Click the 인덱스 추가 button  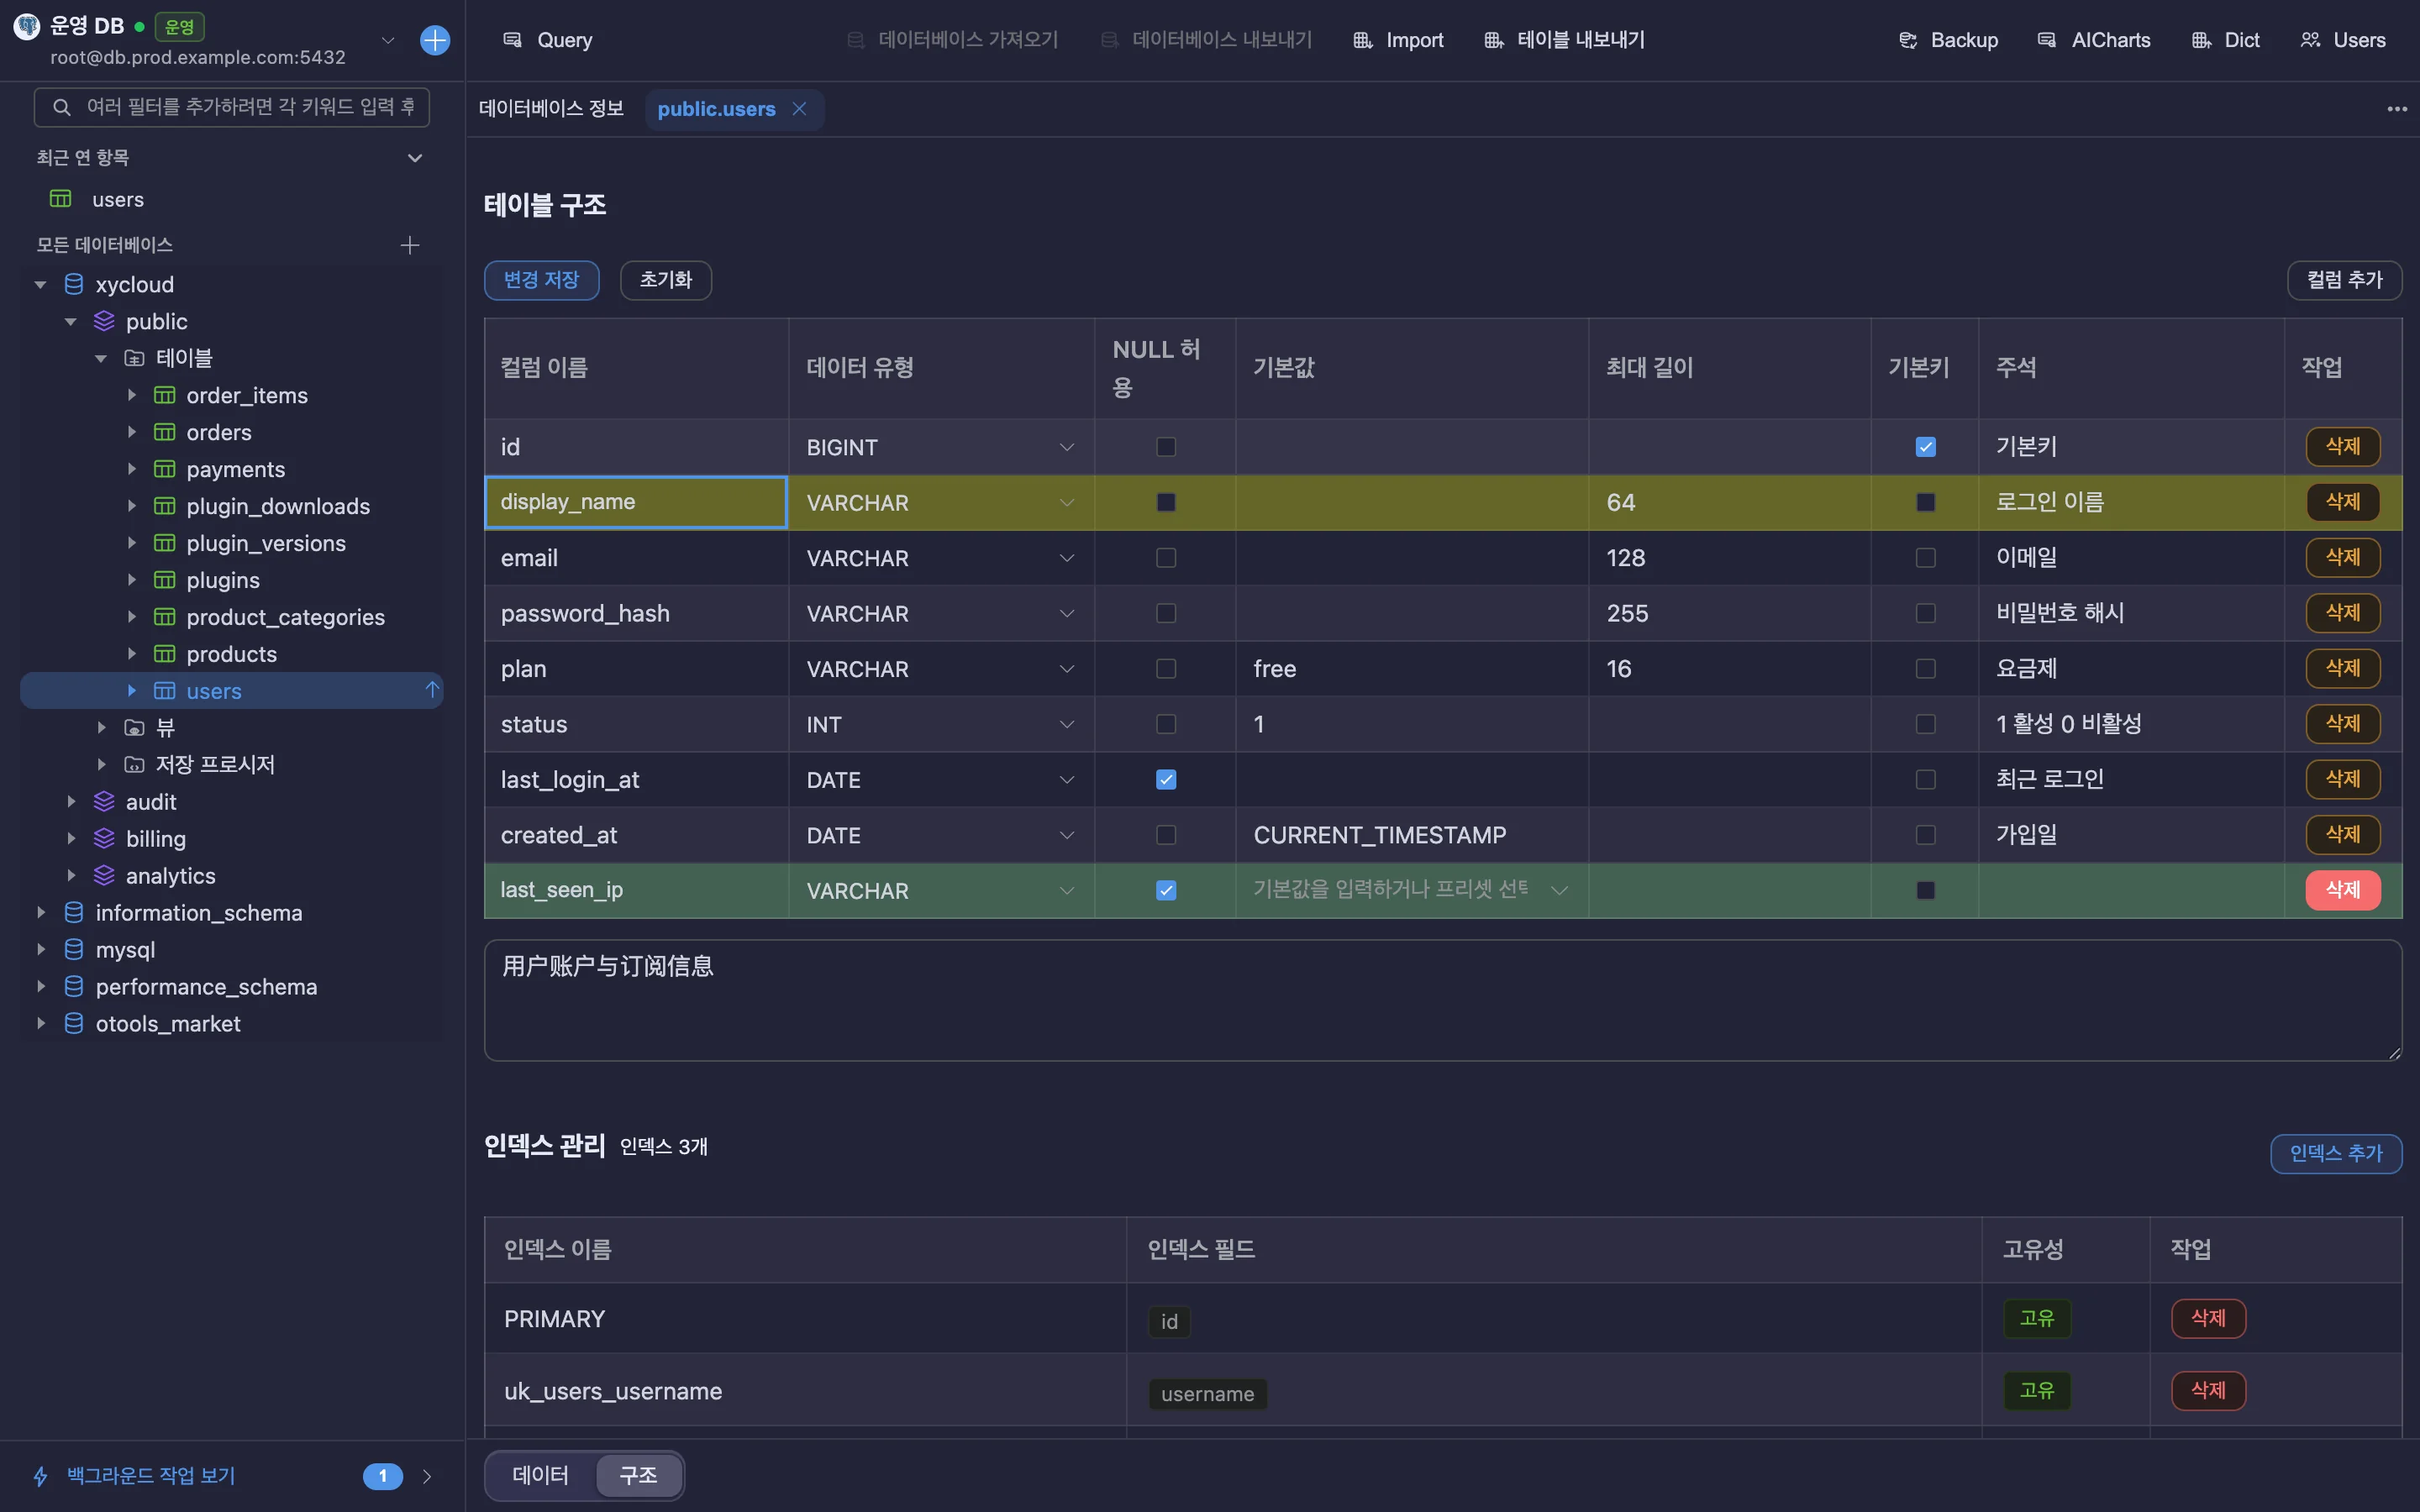point(2336,1153)
